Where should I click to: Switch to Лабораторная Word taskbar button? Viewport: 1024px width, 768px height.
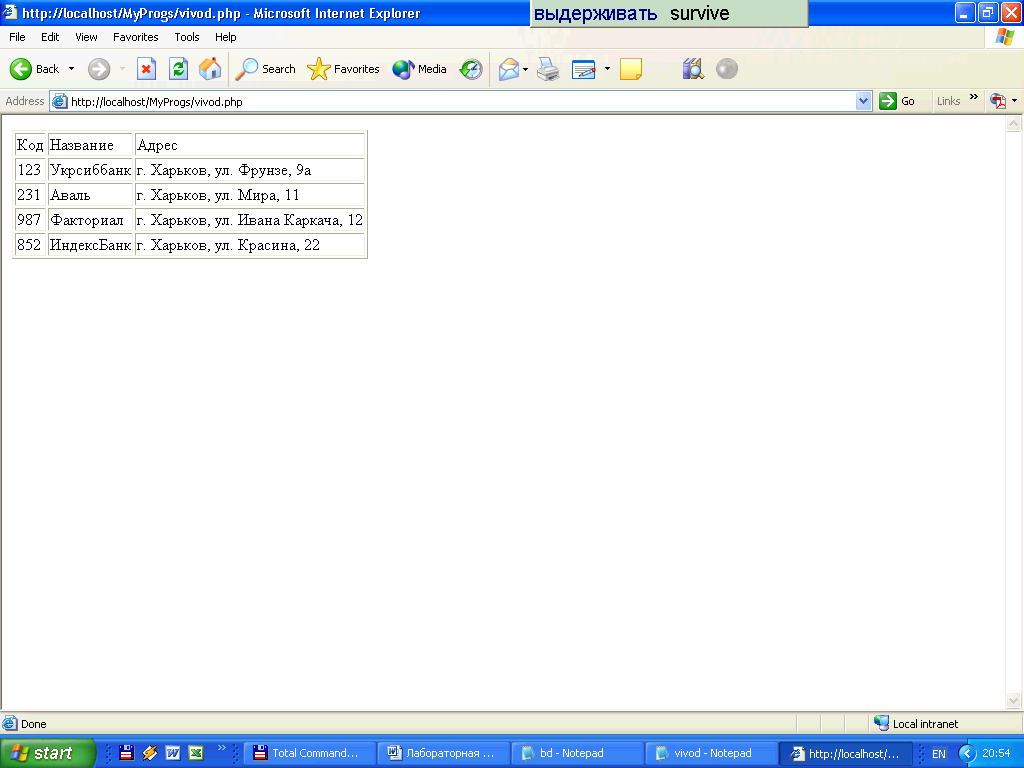click(444, 753)
